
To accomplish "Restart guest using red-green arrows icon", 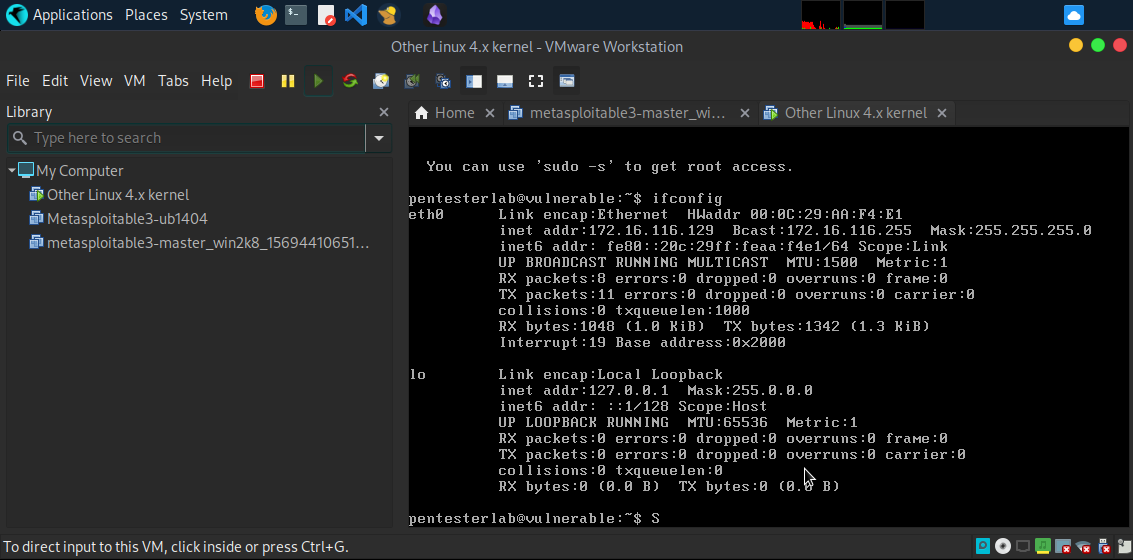I will 350,81.
